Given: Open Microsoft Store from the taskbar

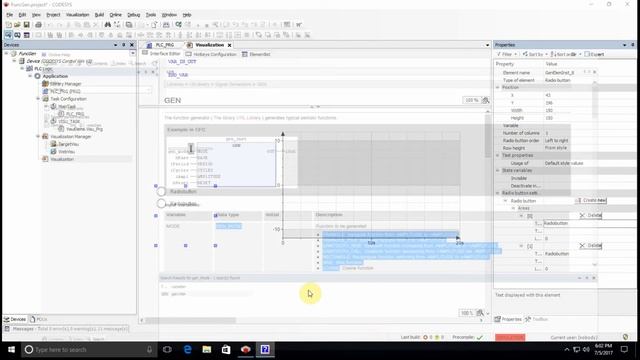Looking at the screenshot, I should pos(226,349).
